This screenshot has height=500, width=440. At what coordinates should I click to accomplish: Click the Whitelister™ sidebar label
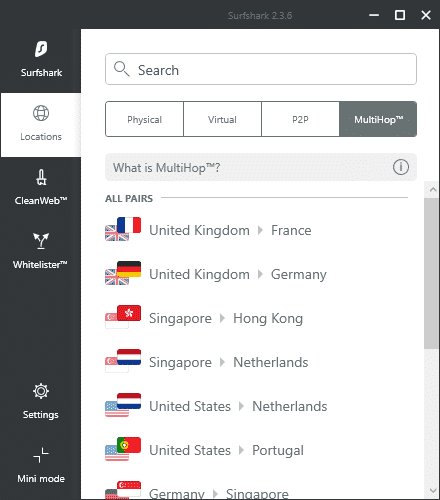40,265
